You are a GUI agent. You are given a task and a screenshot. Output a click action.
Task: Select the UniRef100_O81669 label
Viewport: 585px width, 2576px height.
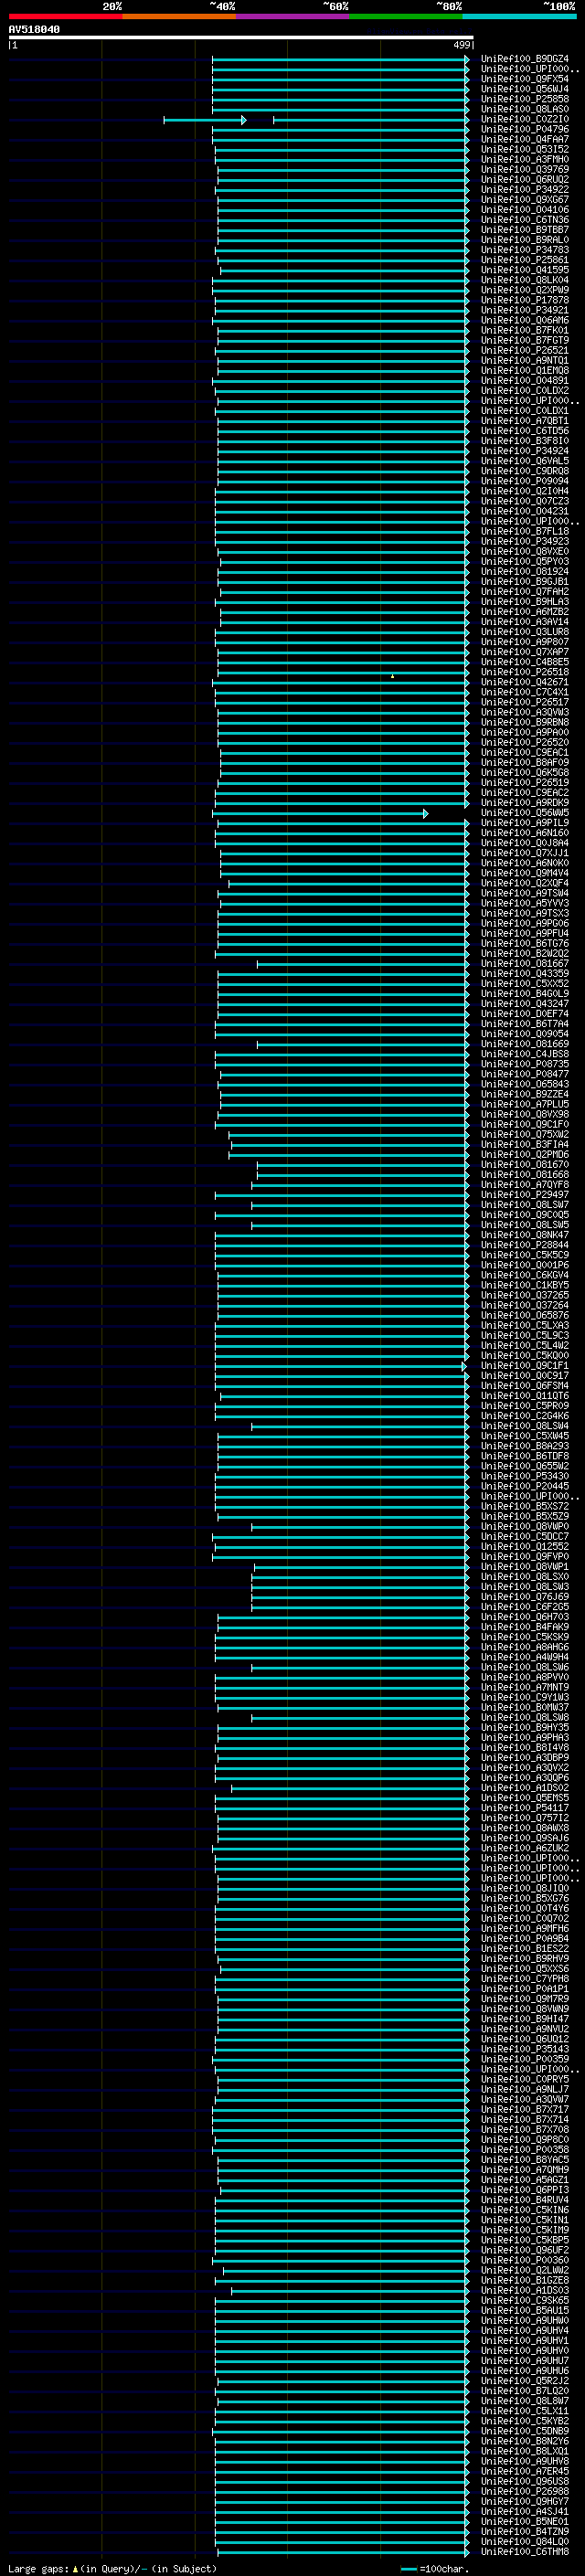coord(525,1043)
